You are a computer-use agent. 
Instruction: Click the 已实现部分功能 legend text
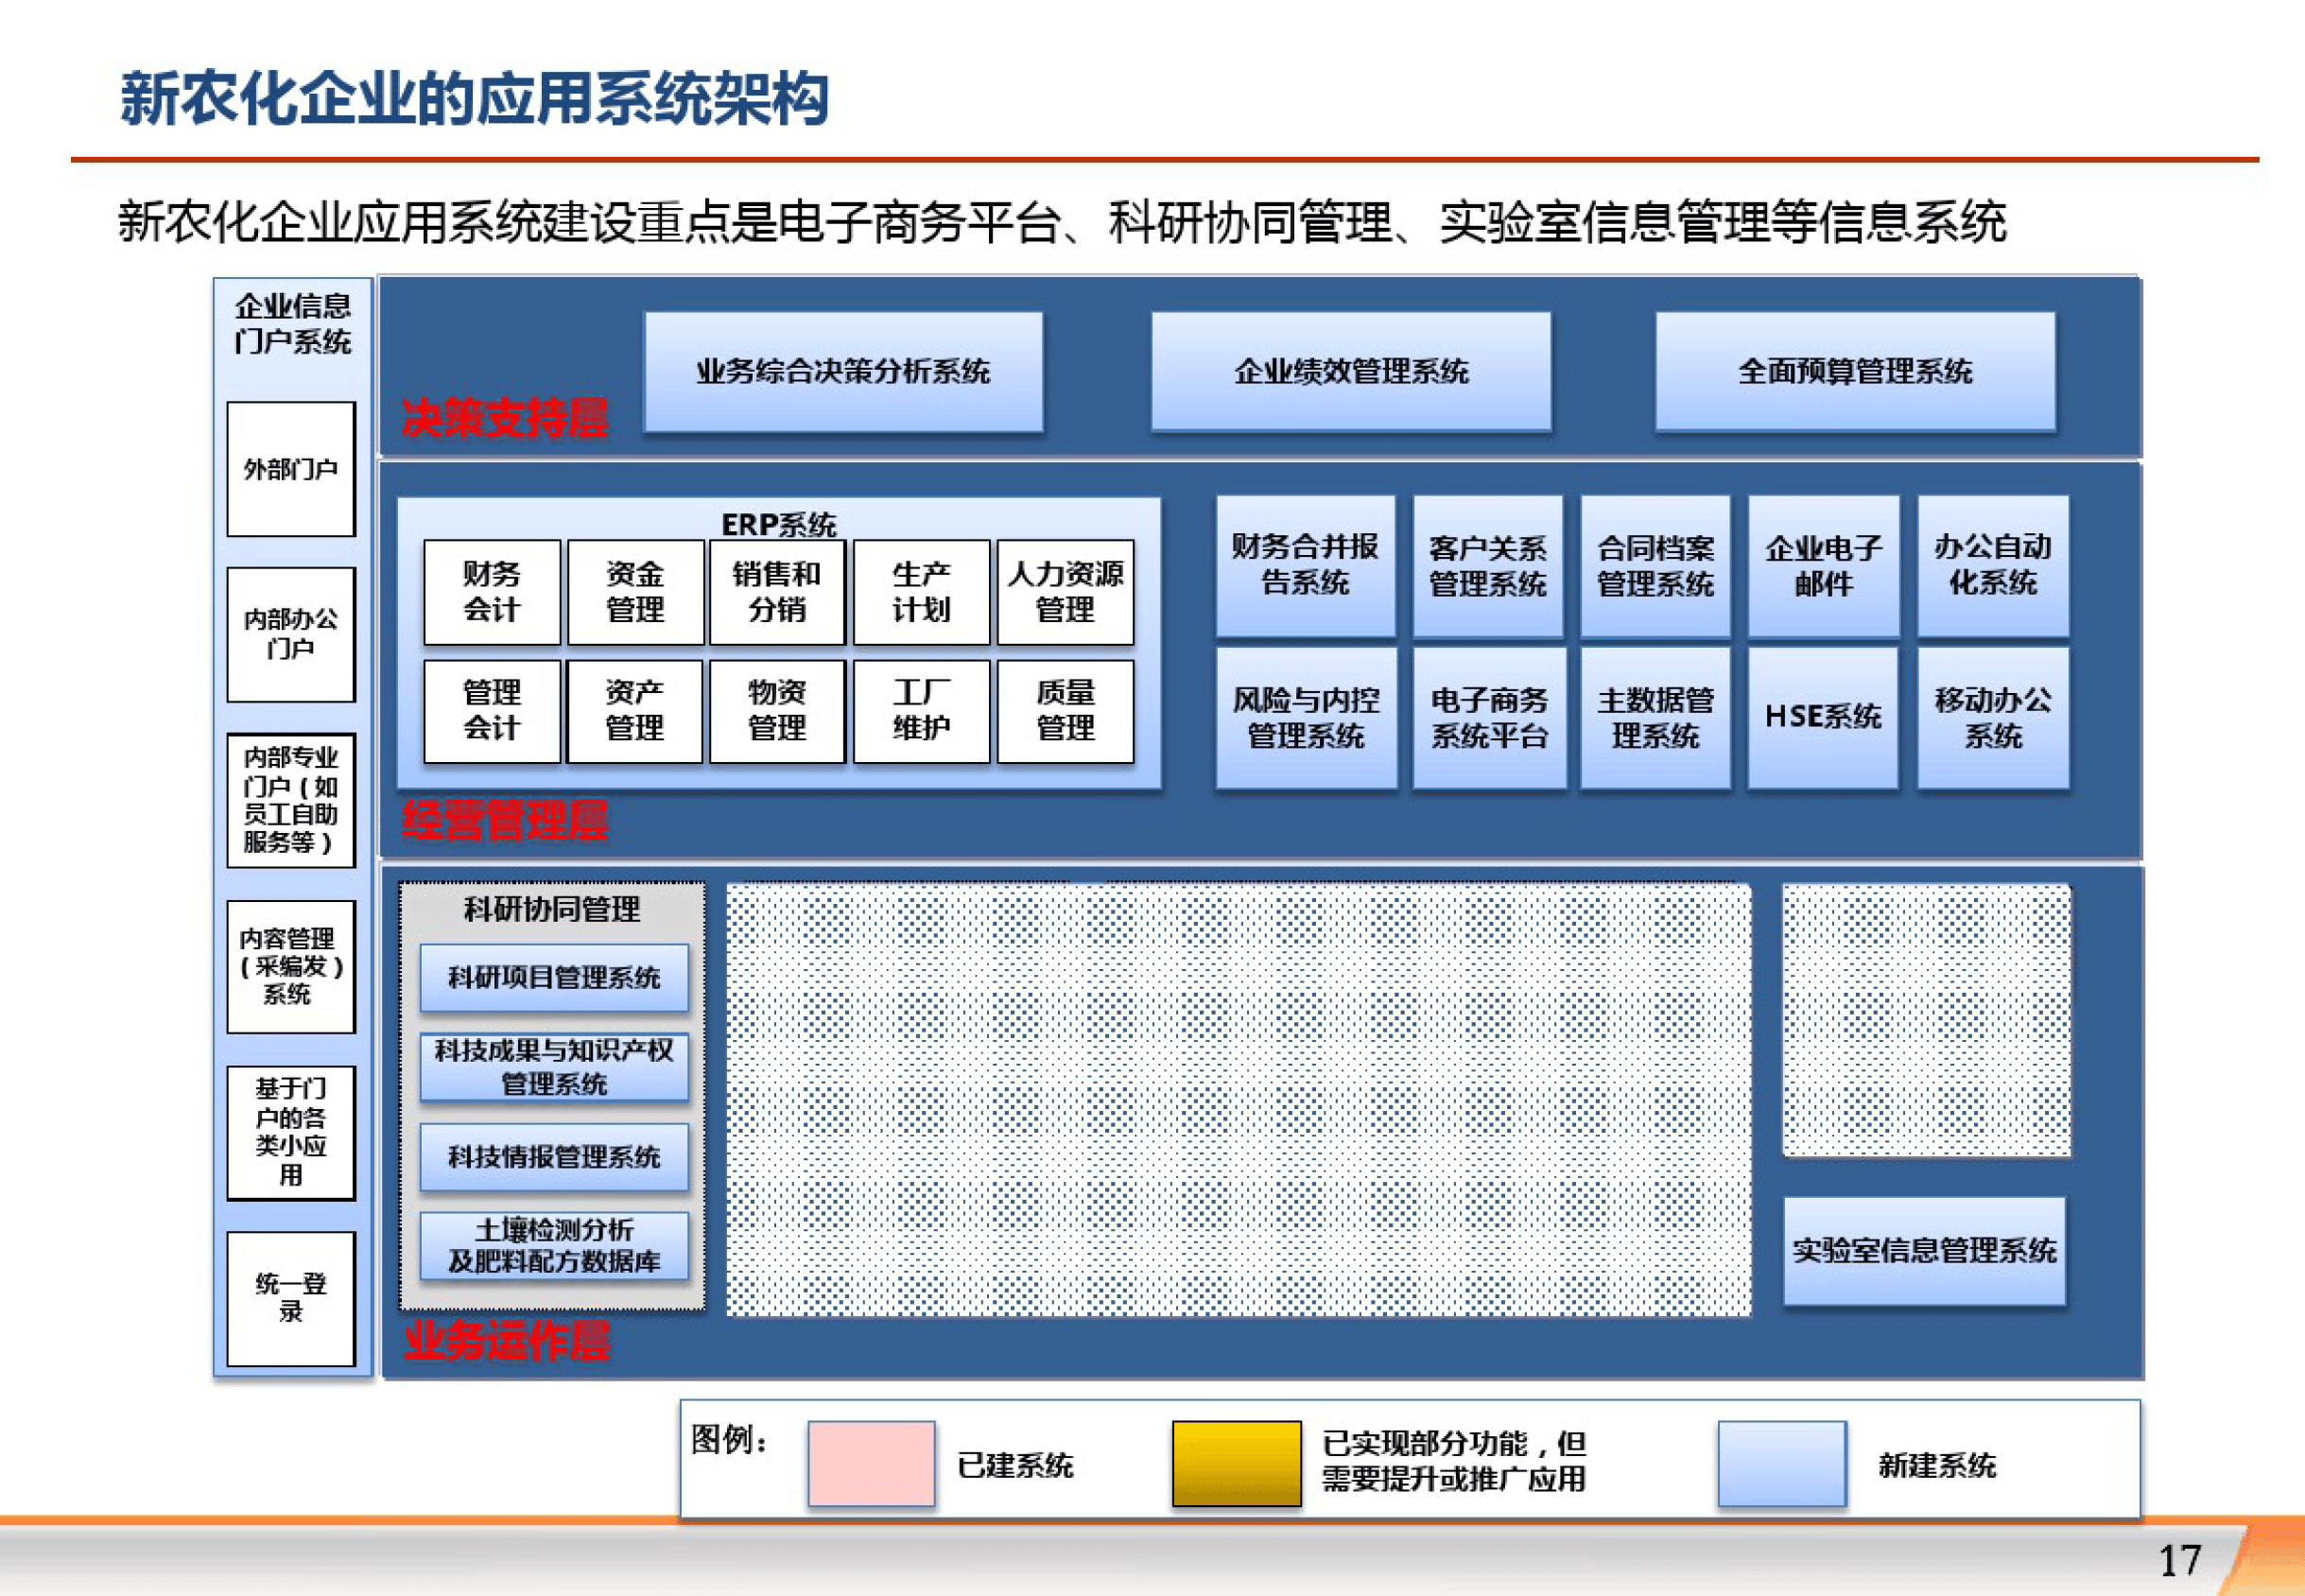pos(1455,1460)
